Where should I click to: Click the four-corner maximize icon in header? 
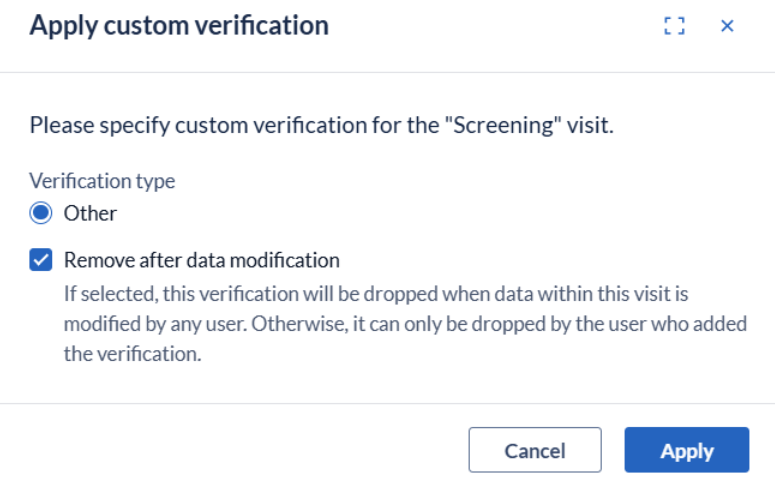coord(675,26)
